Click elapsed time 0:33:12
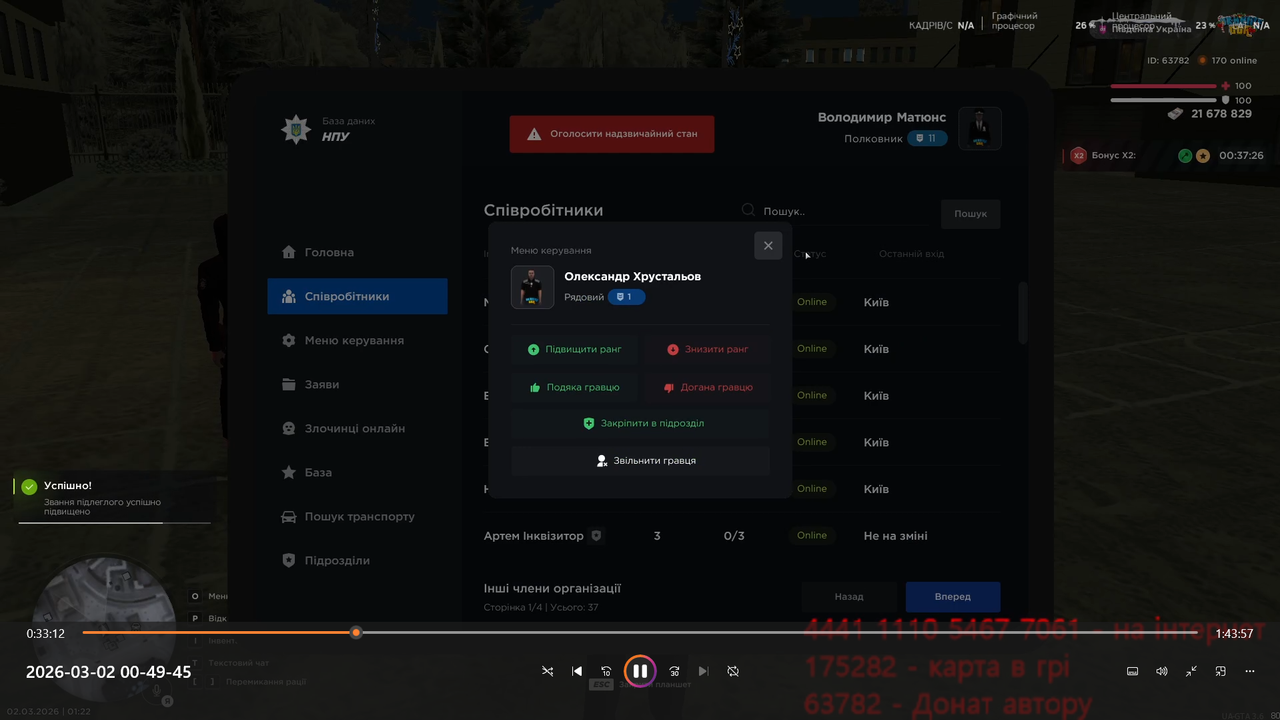The height and width of the screenshot is (720, 1280). point(45,634)
